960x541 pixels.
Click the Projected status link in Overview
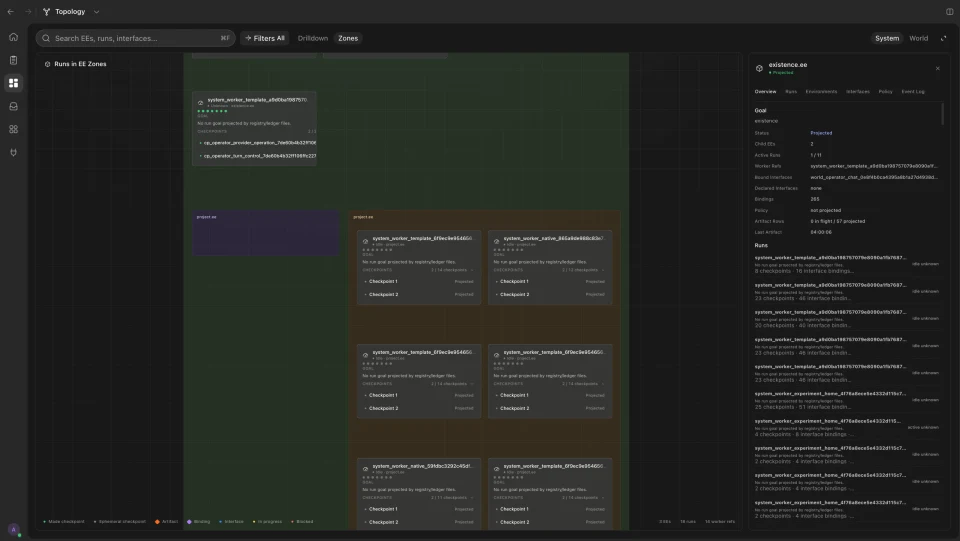[821, 133]
